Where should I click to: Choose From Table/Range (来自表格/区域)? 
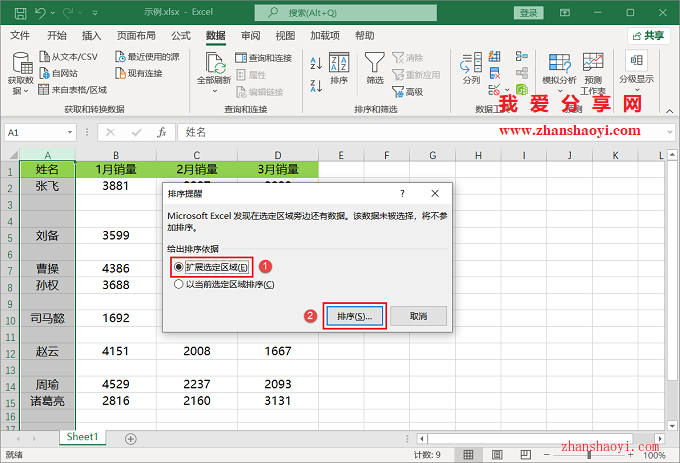click(72, 90)
